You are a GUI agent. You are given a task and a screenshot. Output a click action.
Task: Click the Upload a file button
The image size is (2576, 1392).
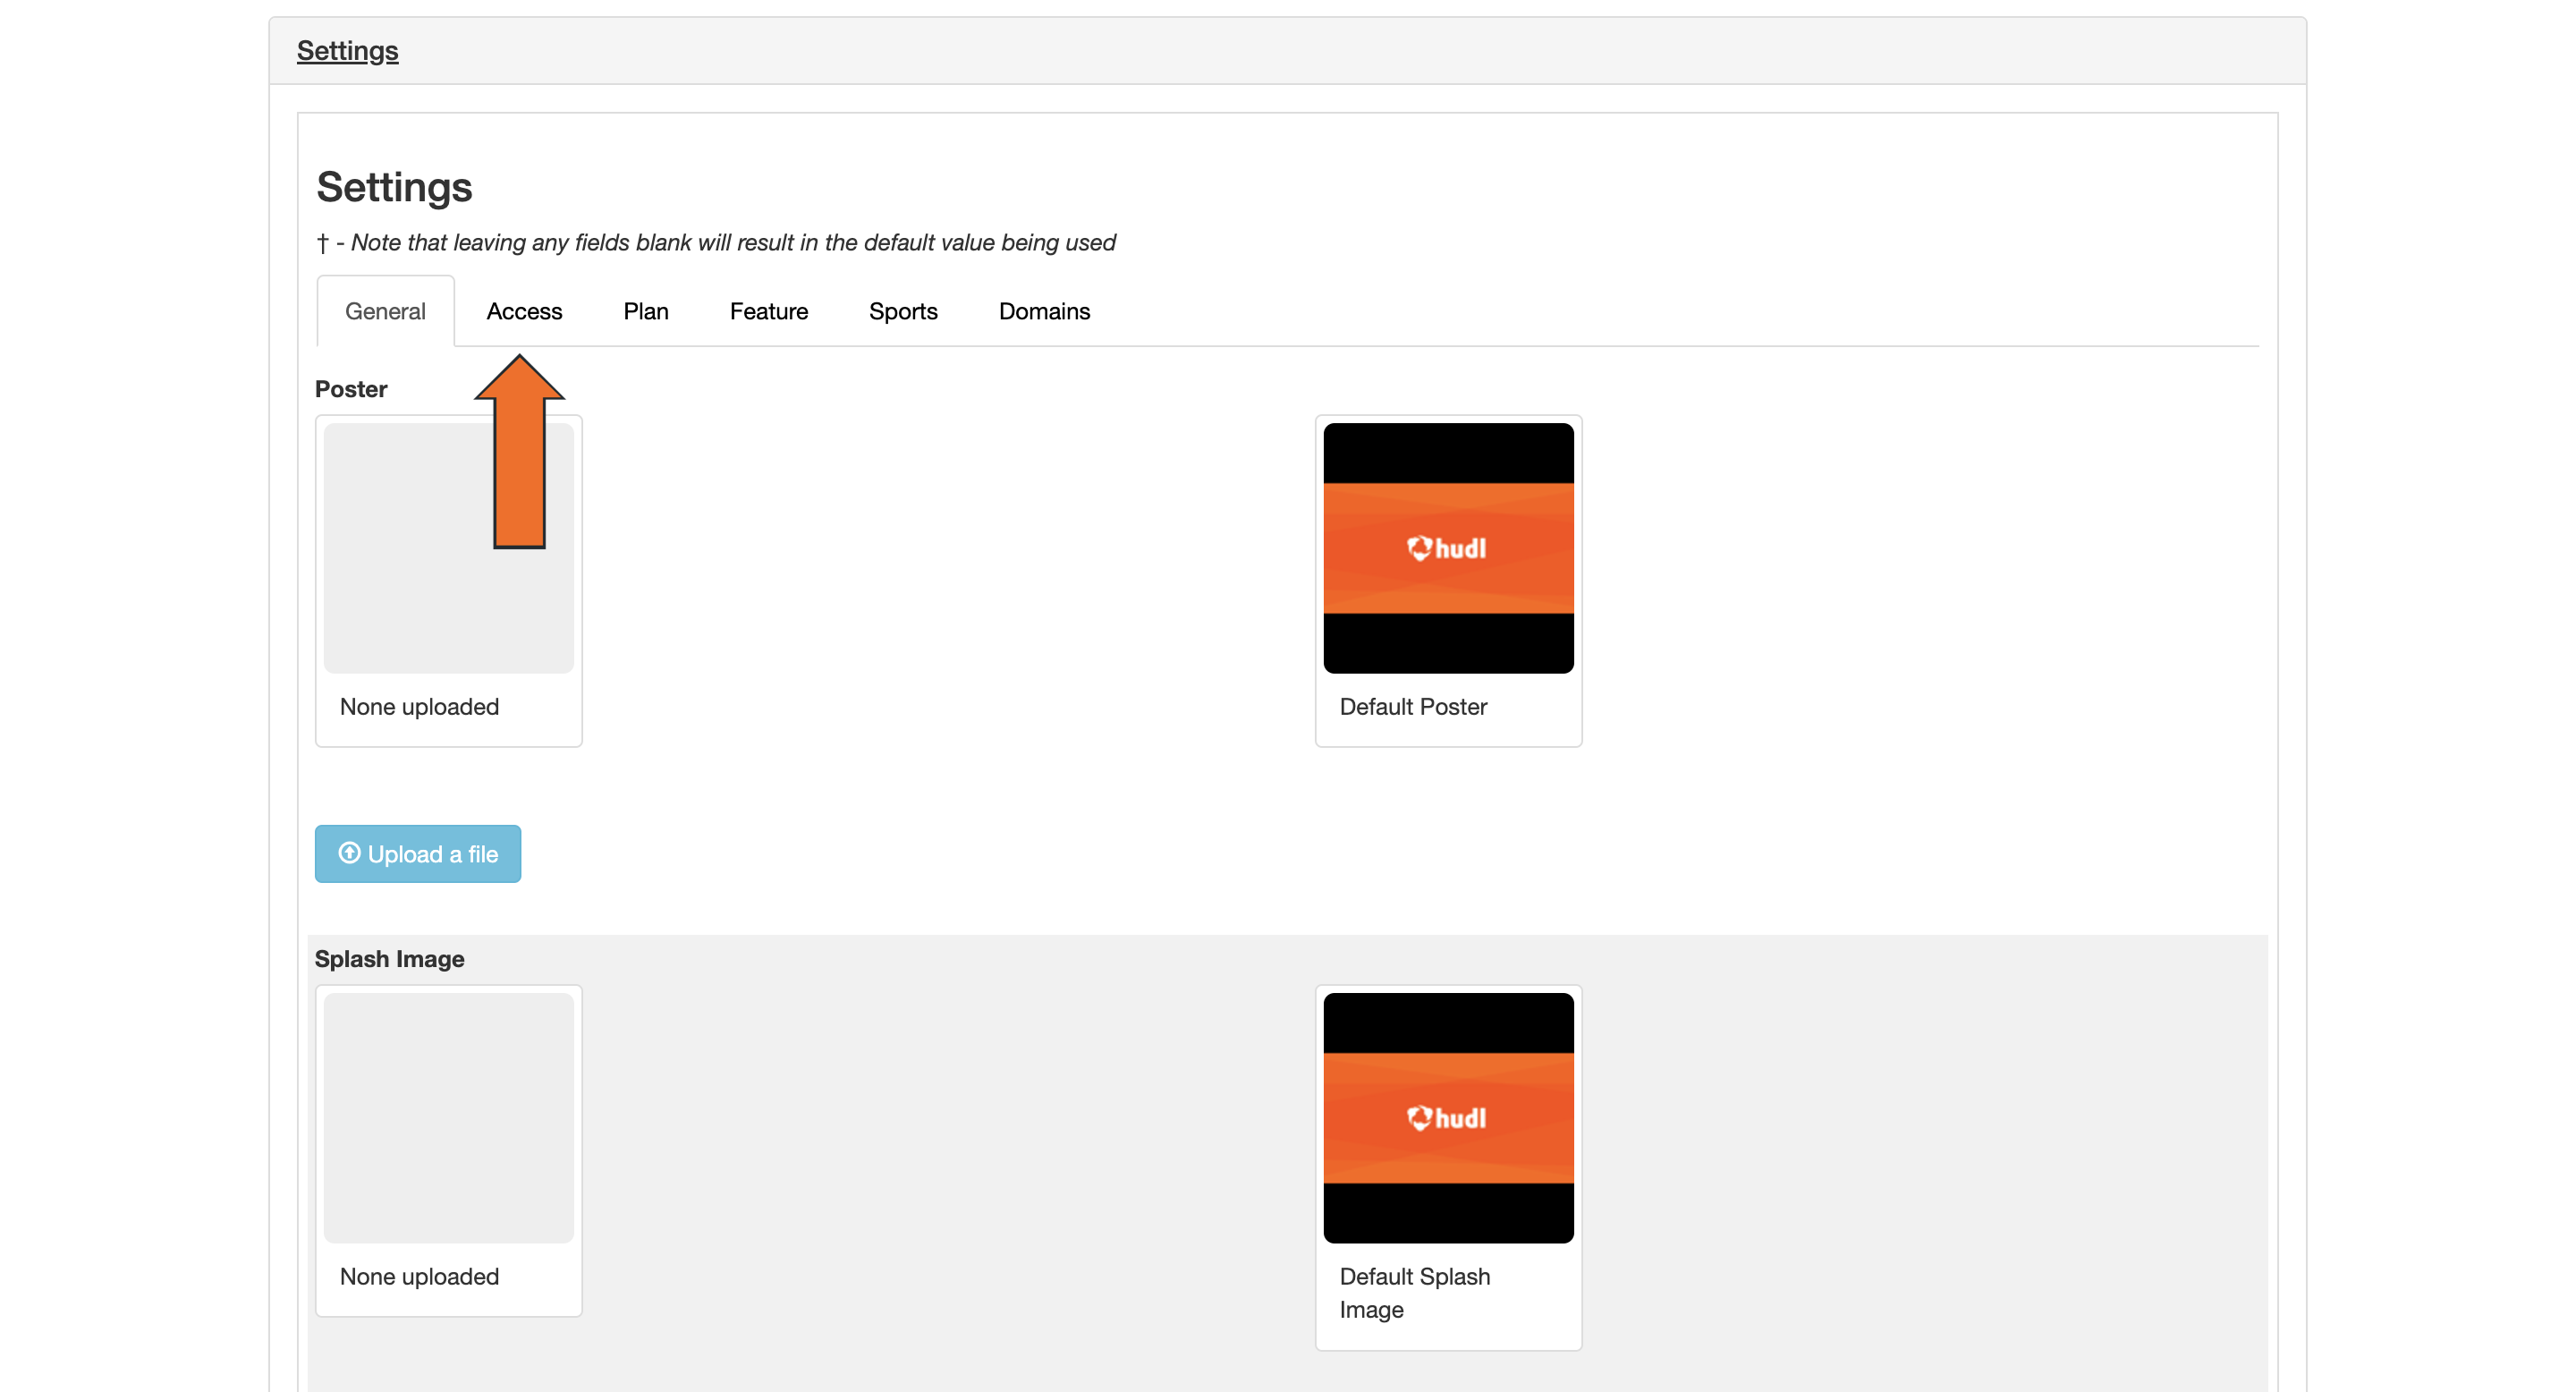[418, 854]
